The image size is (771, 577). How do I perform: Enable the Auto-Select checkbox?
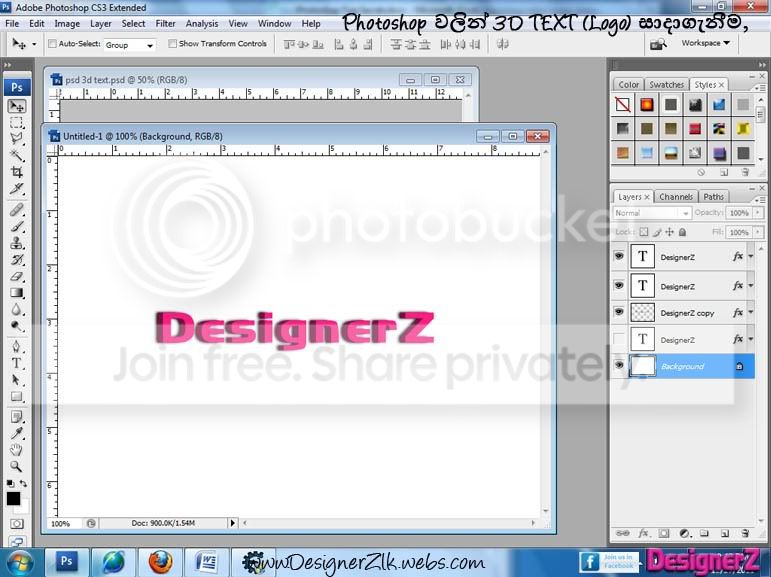pyautogui.click(x=52, y=44)
